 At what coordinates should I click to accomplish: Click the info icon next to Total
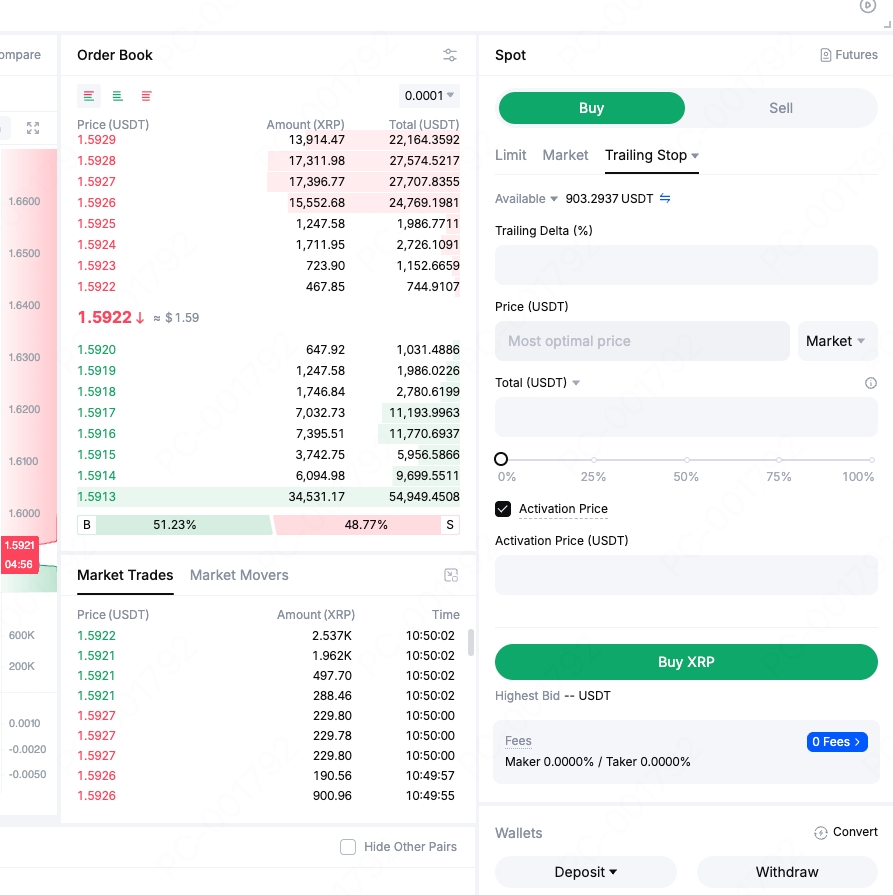point(870,383)
